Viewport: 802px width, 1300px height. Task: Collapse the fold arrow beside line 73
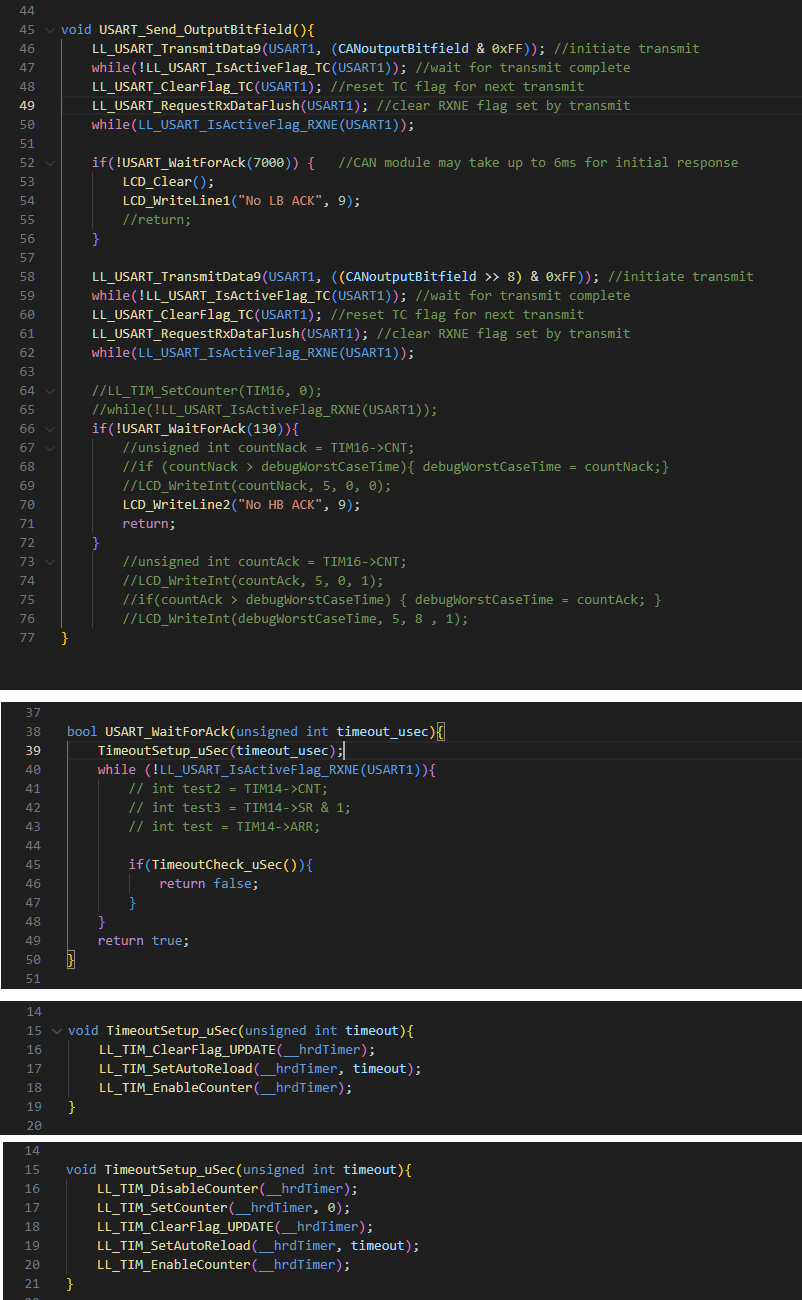click(52, 562)
